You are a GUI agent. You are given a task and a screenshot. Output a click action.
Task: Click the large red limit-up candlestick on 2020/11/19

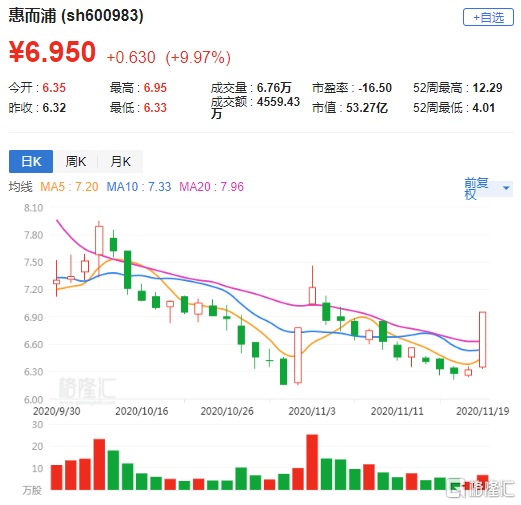(x=482, y=340)
